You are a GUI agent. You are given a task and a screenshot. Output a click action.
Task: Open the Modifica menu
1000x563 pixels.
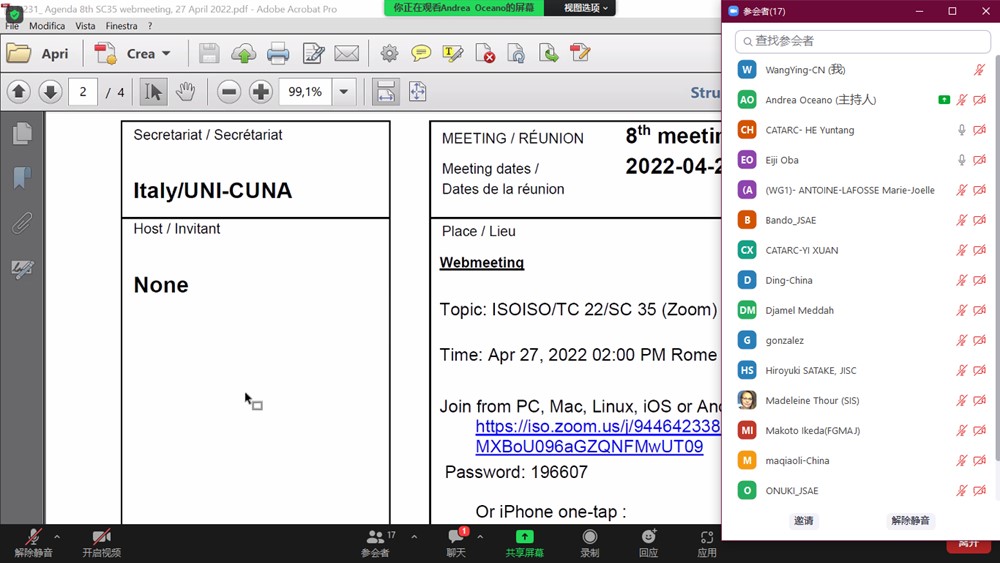(47, 26)
